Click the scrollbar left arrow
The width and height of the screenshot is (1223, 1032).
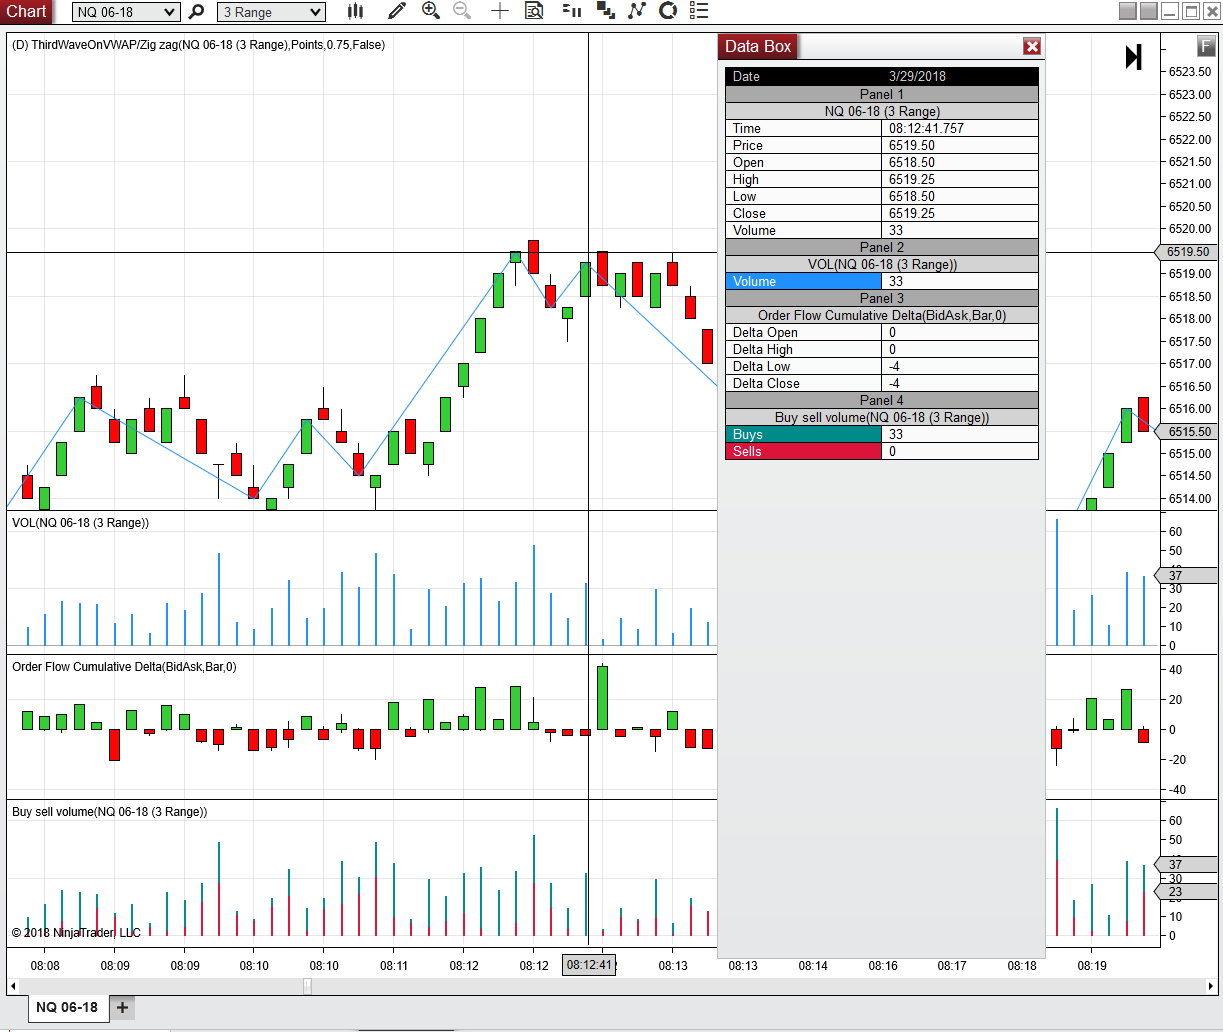[13, 986]
